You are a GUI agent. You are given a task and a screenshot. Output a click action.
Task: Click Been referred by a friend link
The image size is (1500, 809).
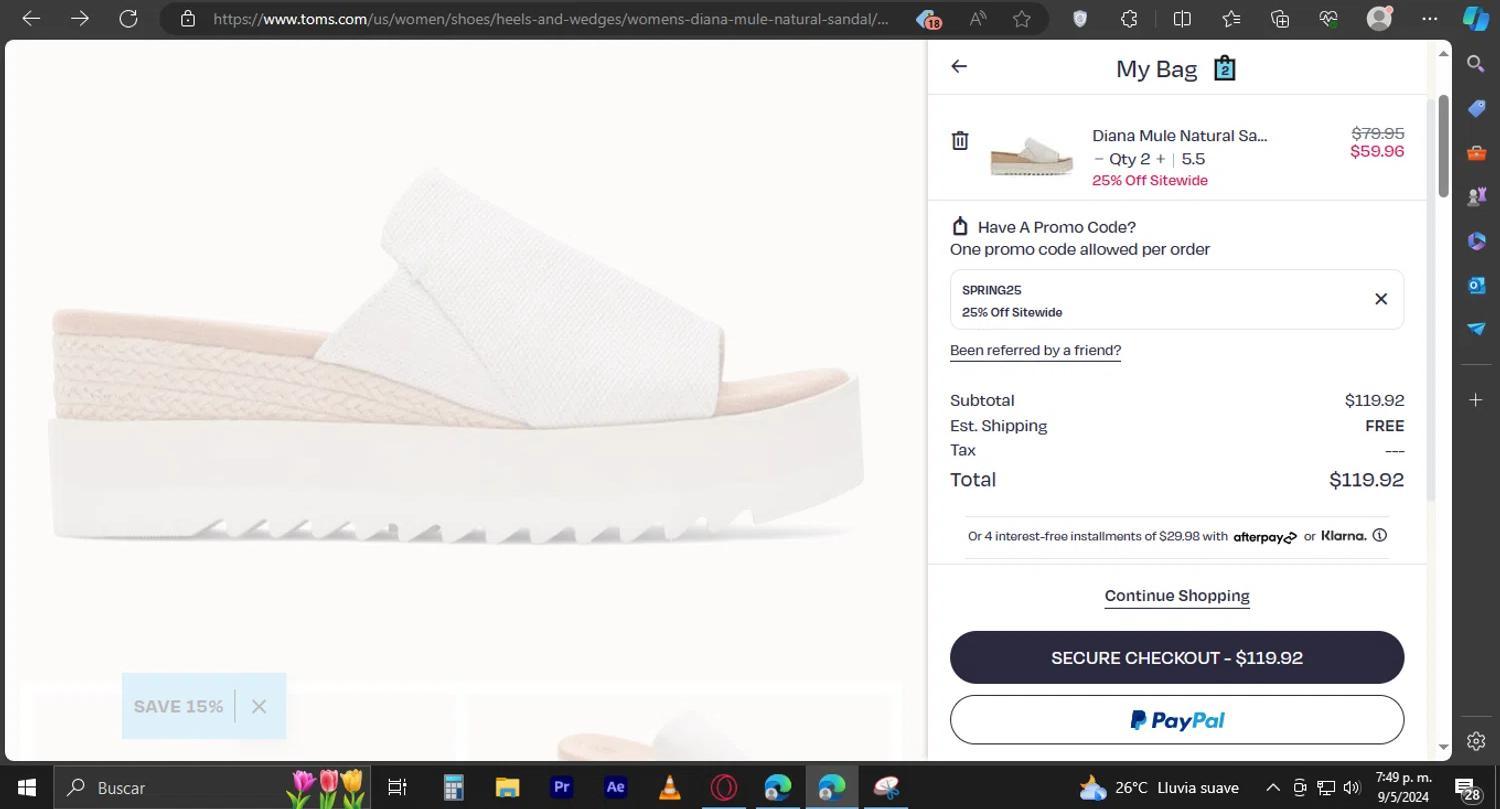point(1035,350)
